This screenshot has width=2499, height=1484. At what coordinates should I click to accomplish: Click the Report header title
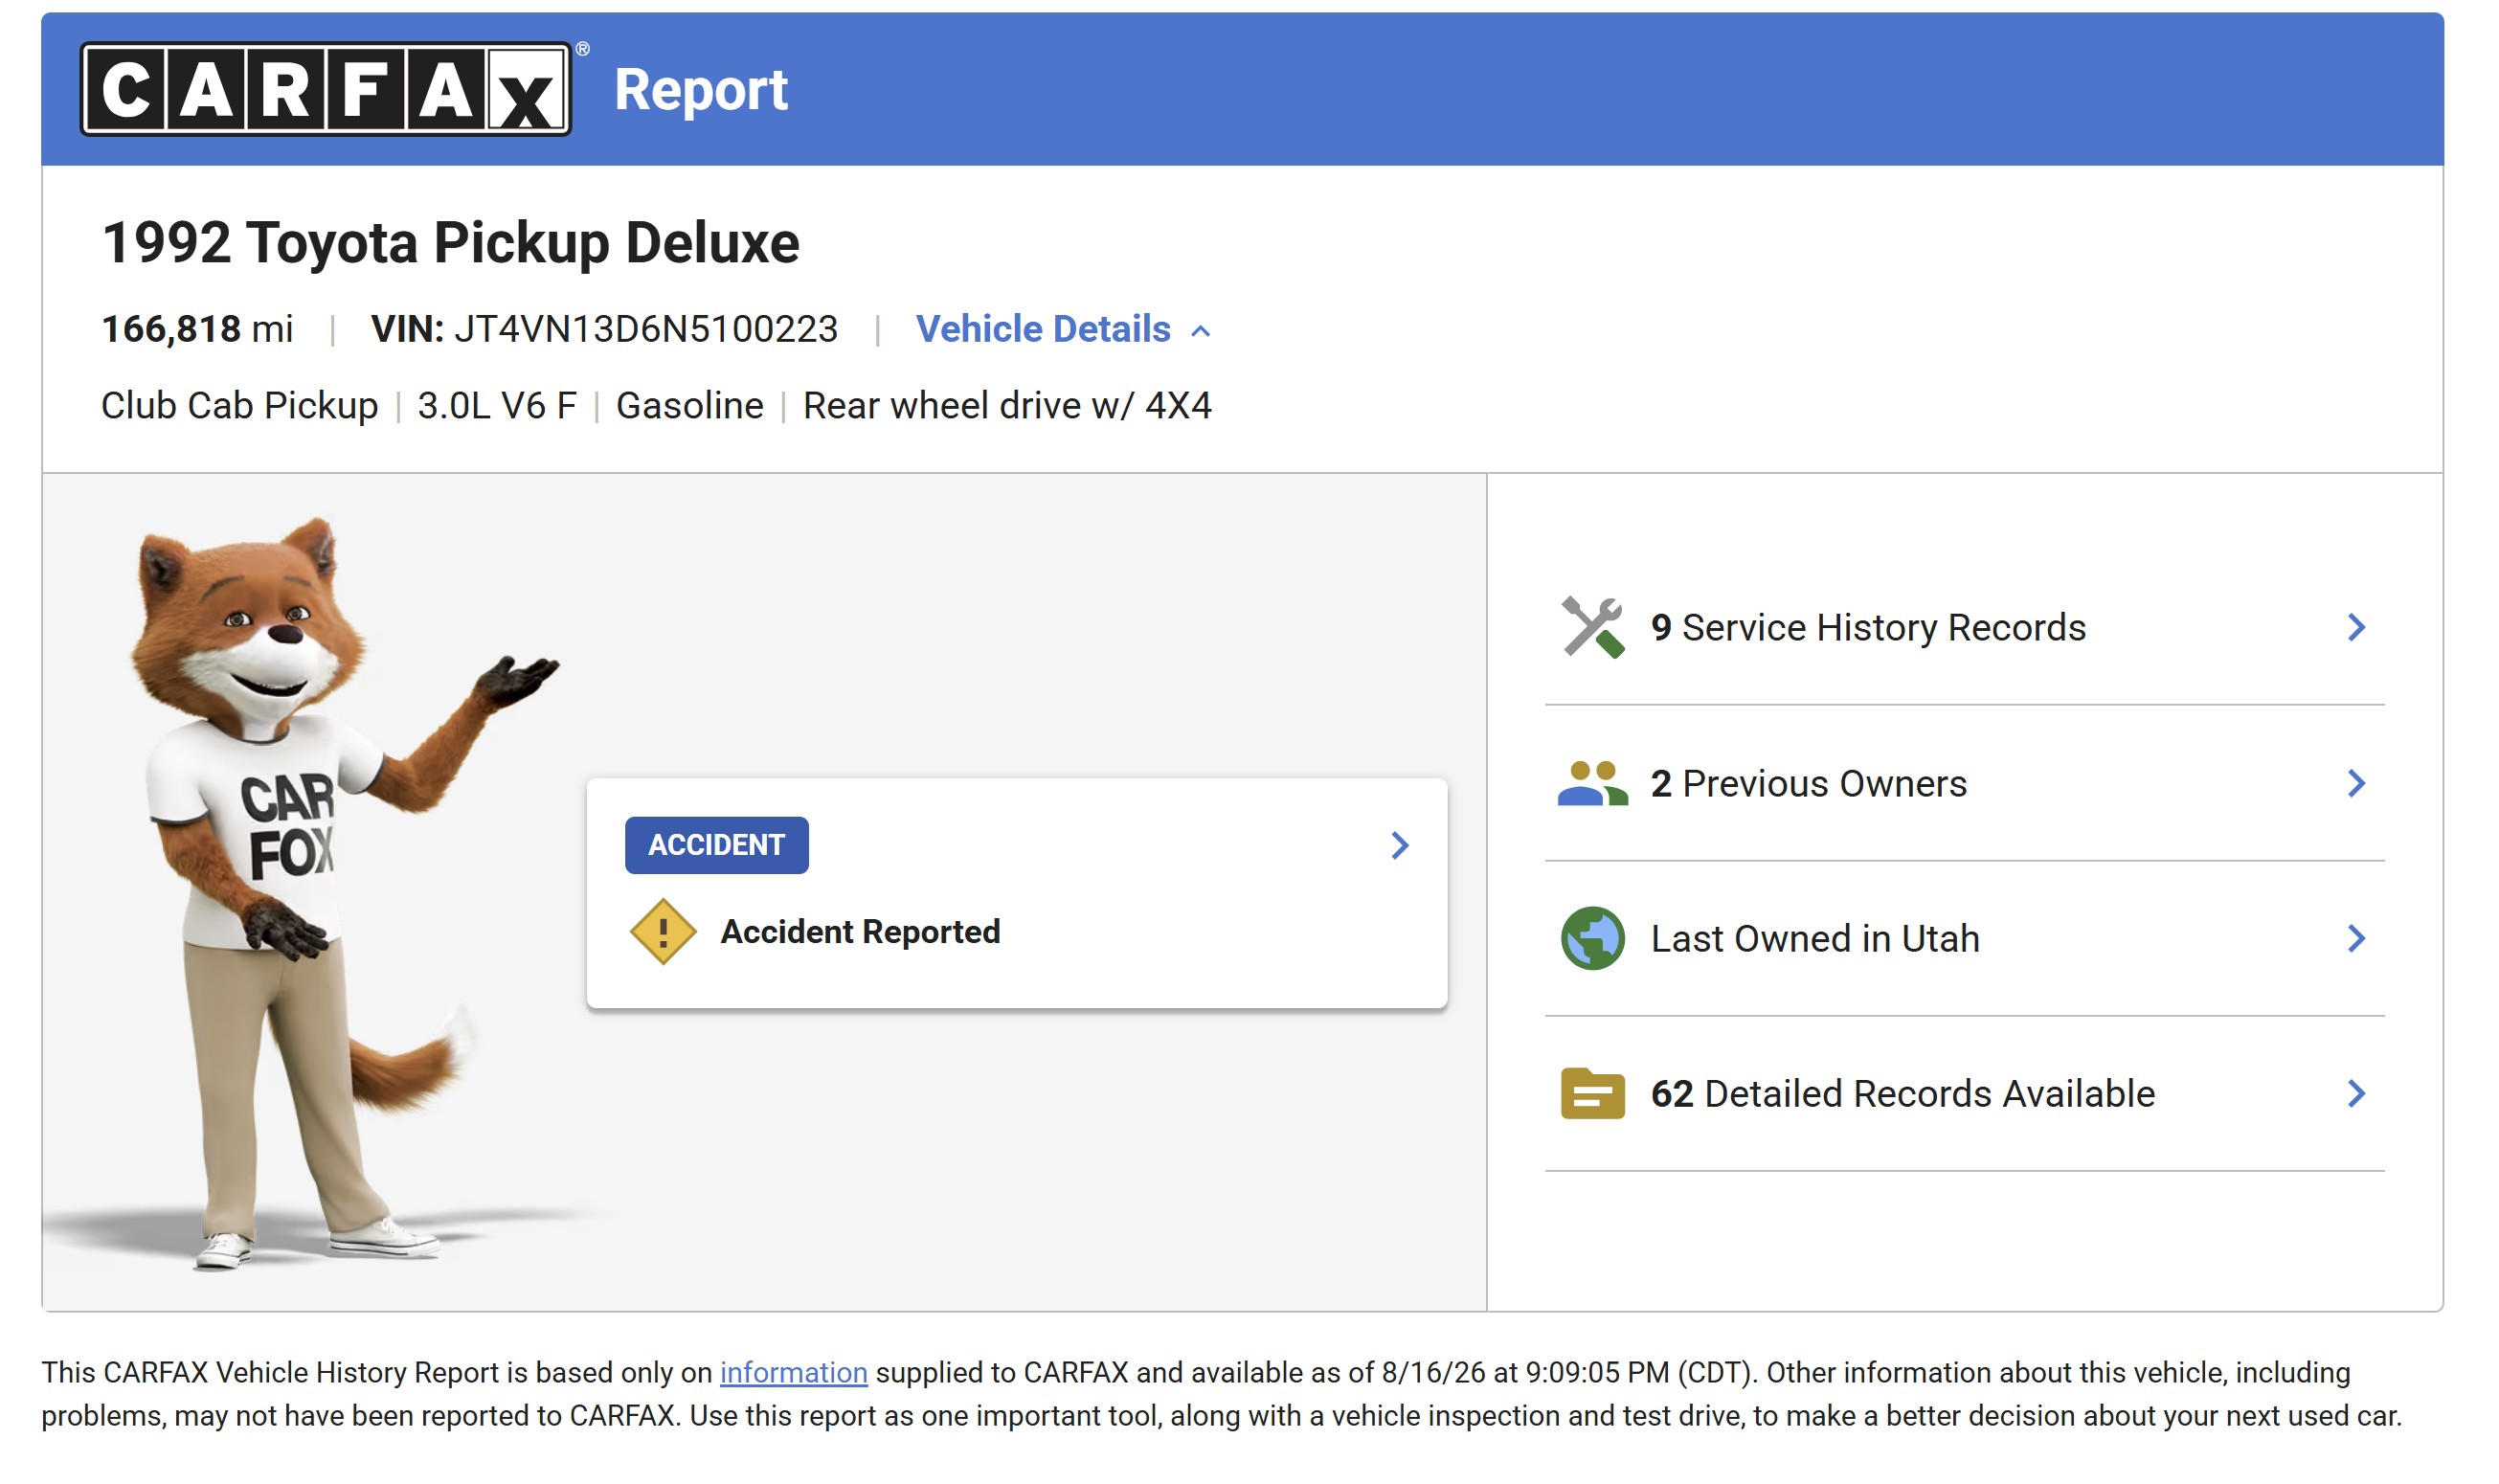click(x=700, y=90)
